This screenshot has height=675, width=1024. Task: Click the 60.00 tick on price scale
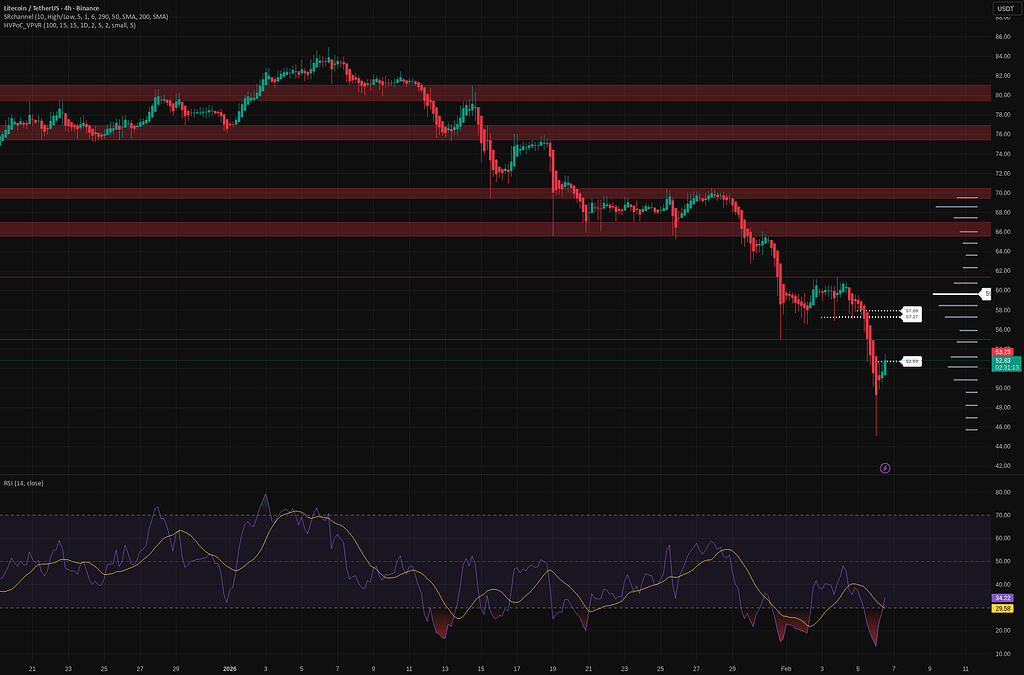click(x=1003, y=290)
